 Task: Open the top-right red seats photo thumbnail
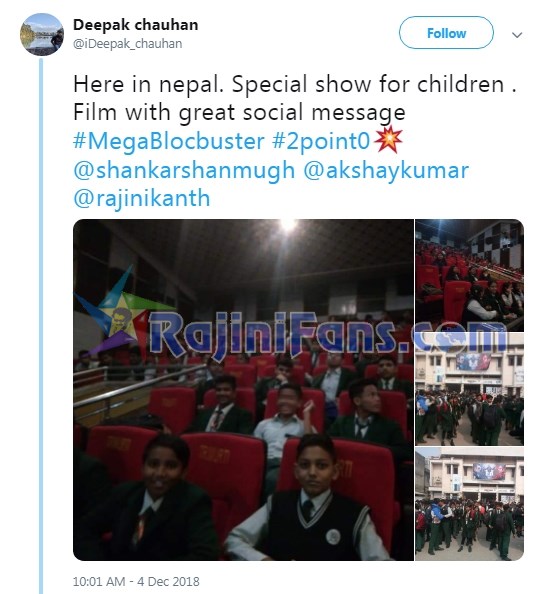[x=470, y=275]
